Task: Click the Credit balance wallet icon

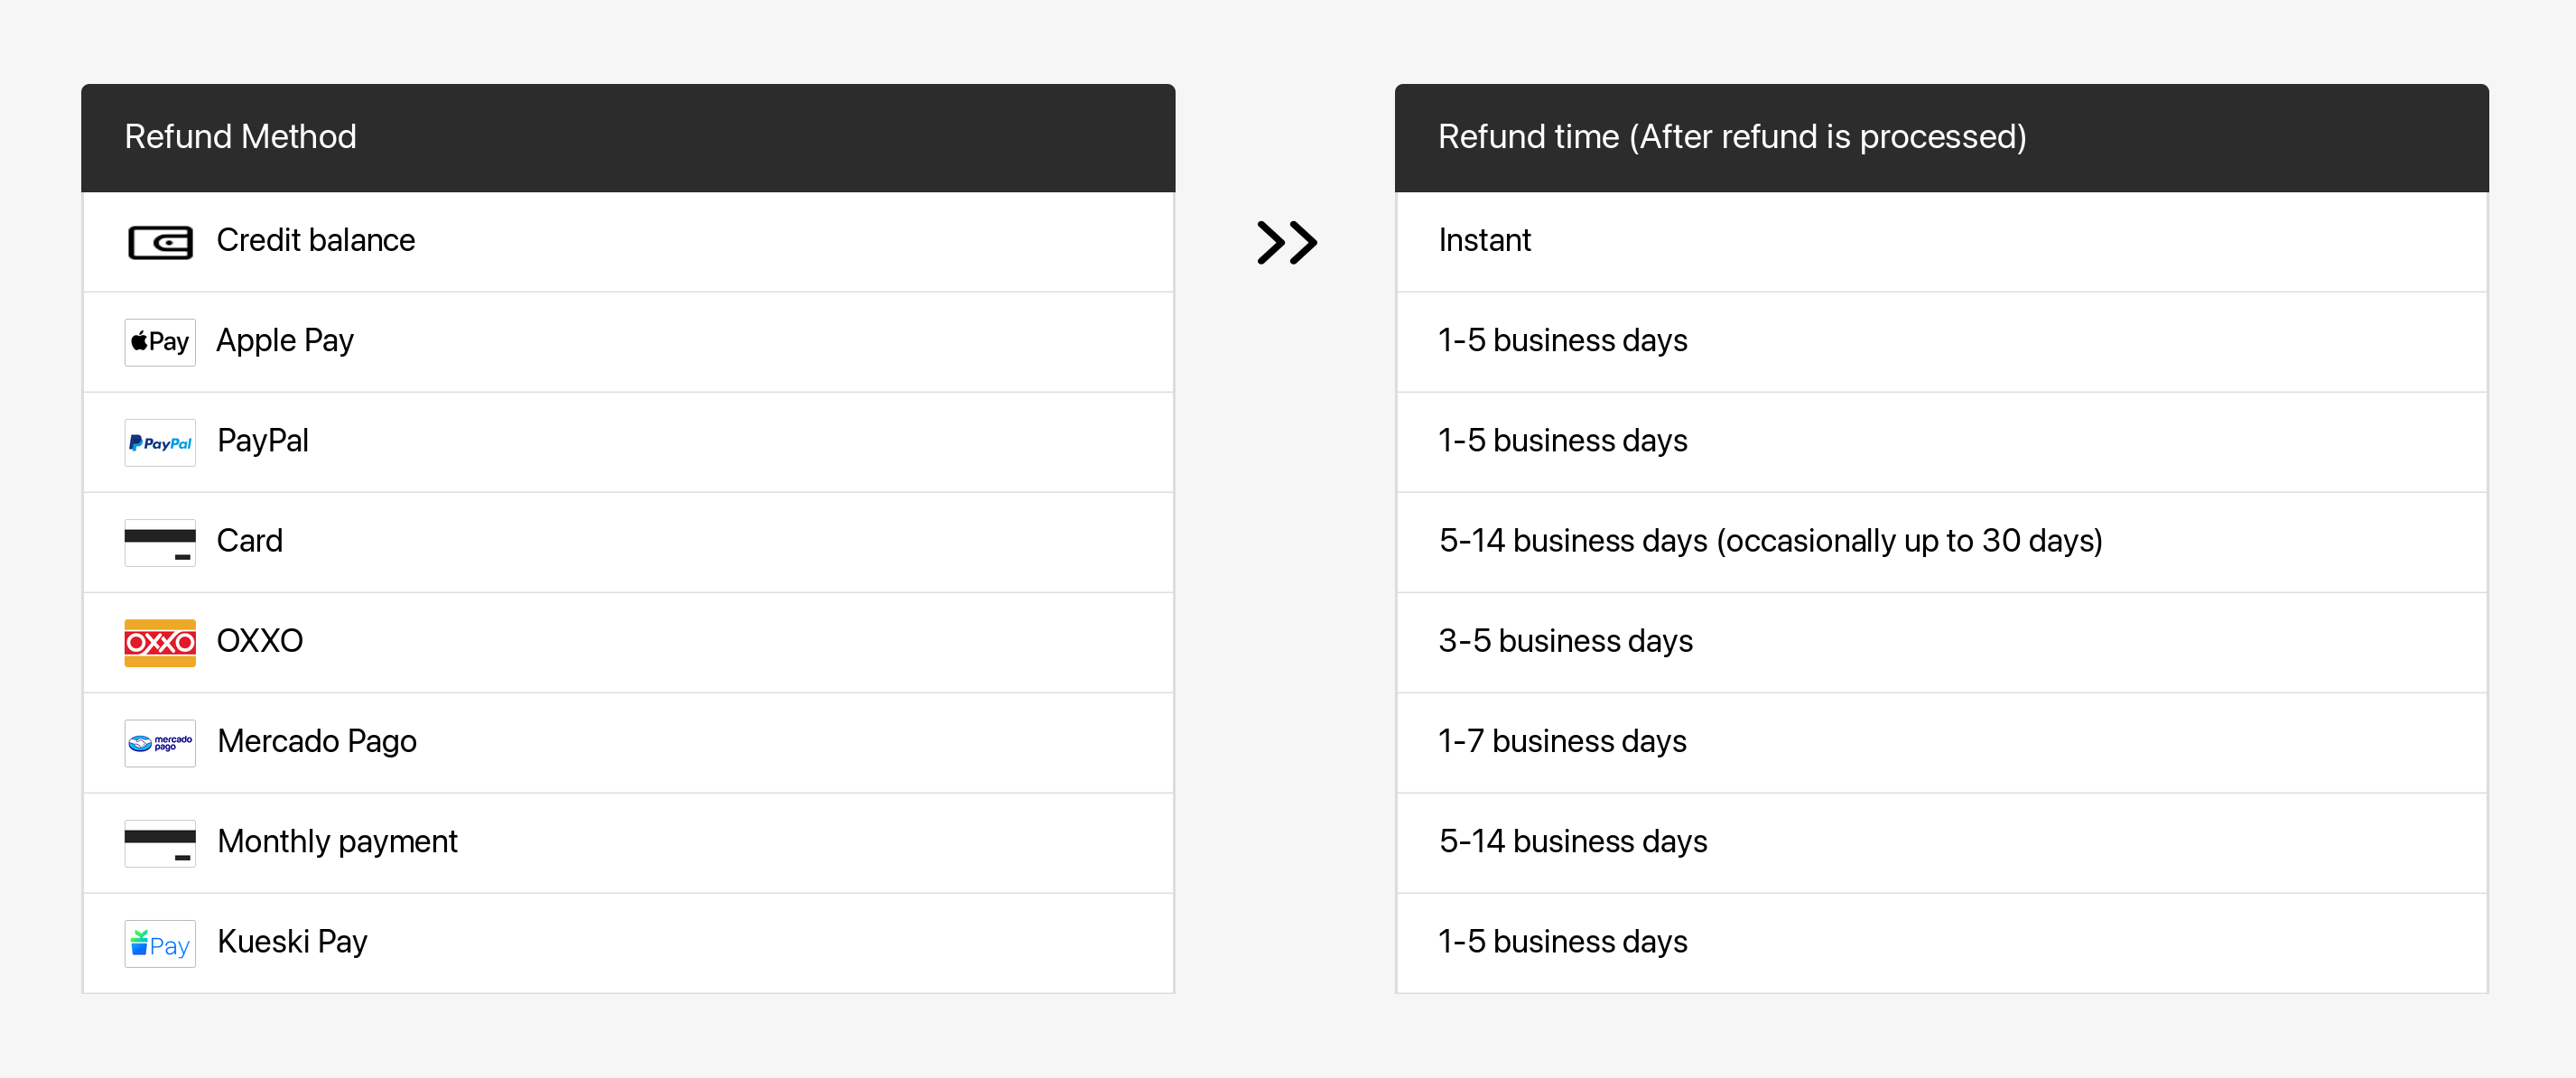Action: [x=160, y=242]
